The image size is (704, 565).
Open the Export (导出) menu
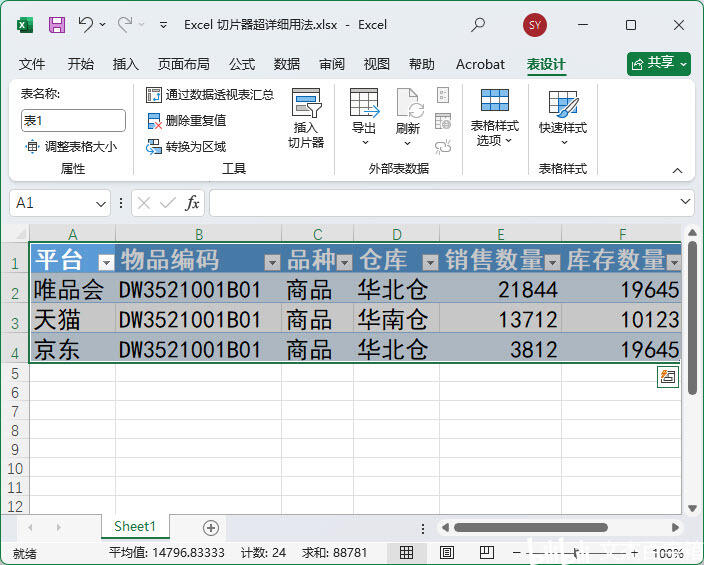click(x=364, y=118)
